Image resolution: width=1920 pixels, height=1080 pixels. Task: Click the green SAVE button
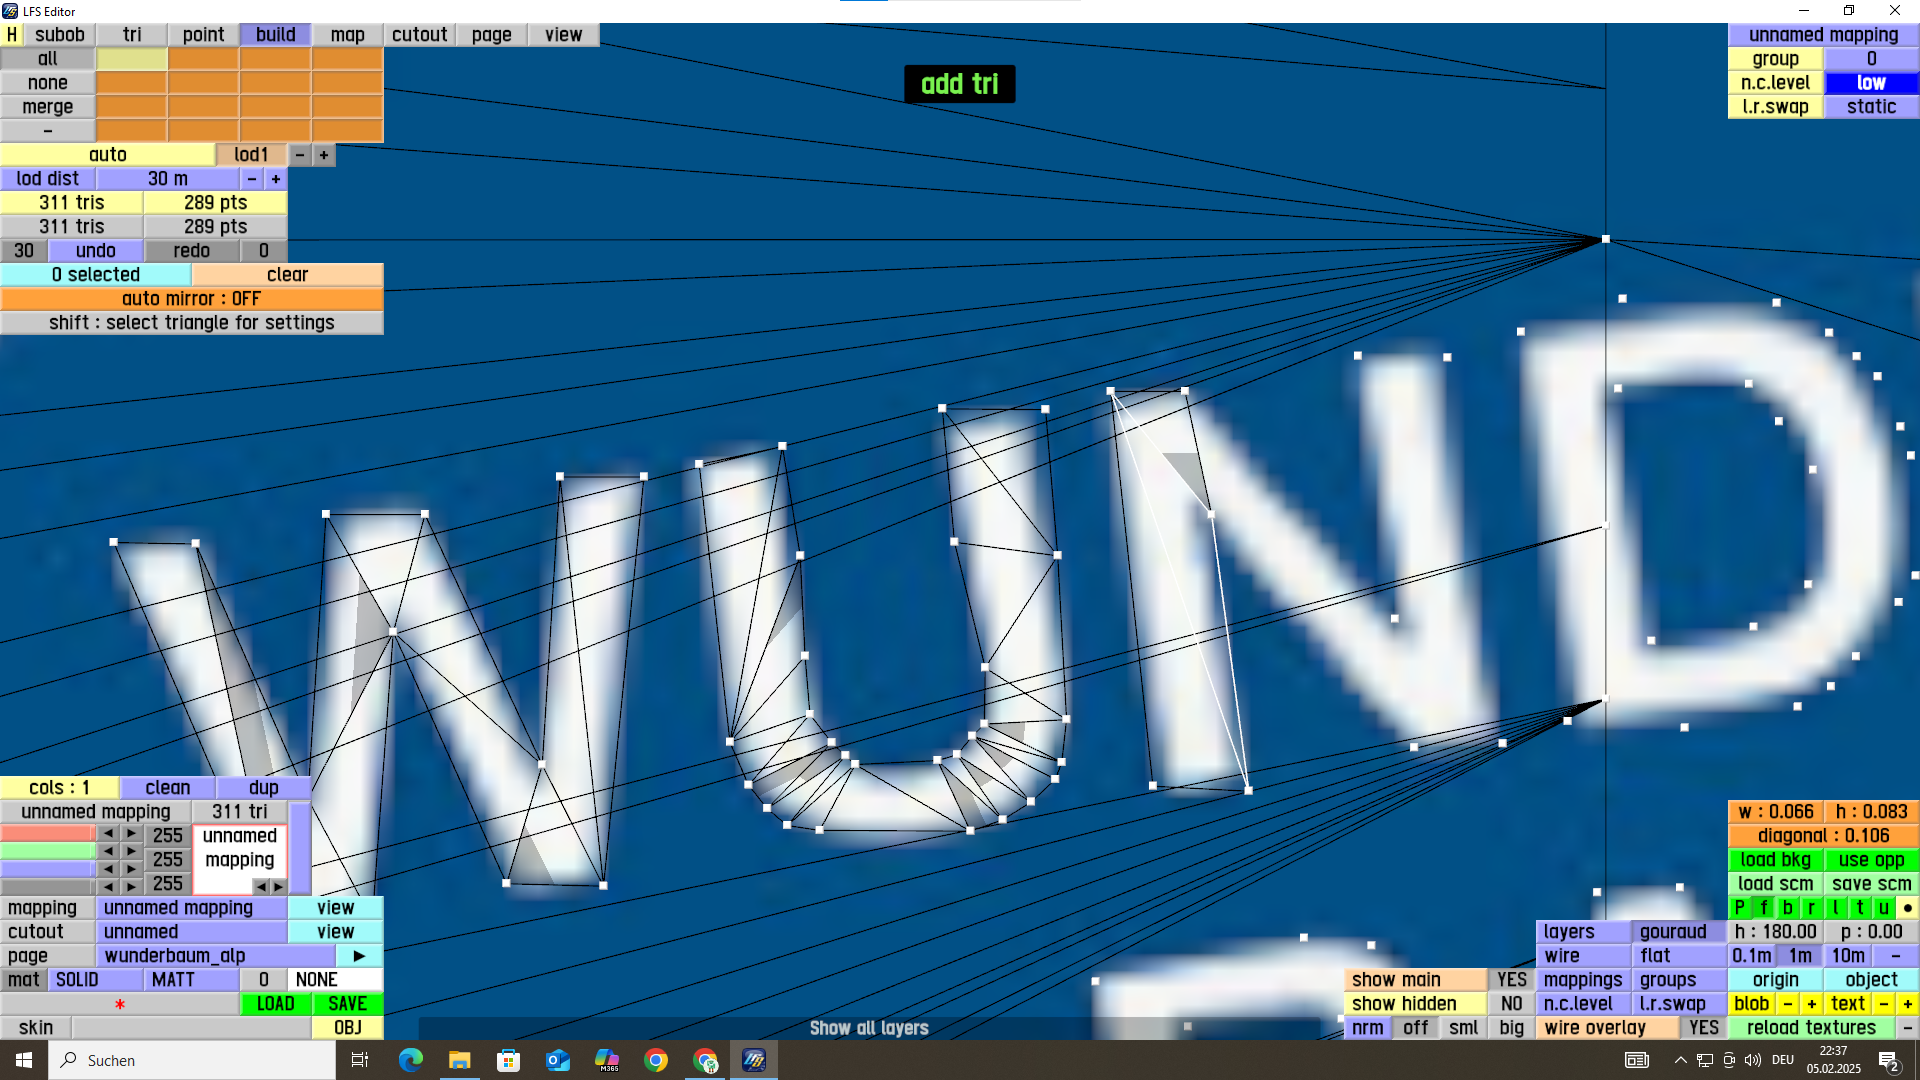pos(347,1004)
